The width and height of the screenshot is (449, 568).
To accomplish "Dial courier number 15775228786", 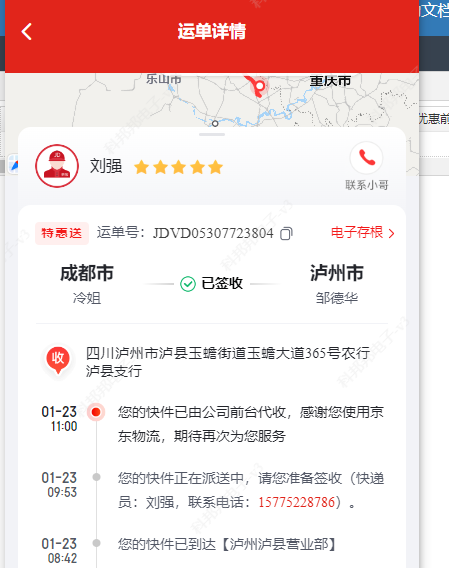I will (x=296, y=502).
